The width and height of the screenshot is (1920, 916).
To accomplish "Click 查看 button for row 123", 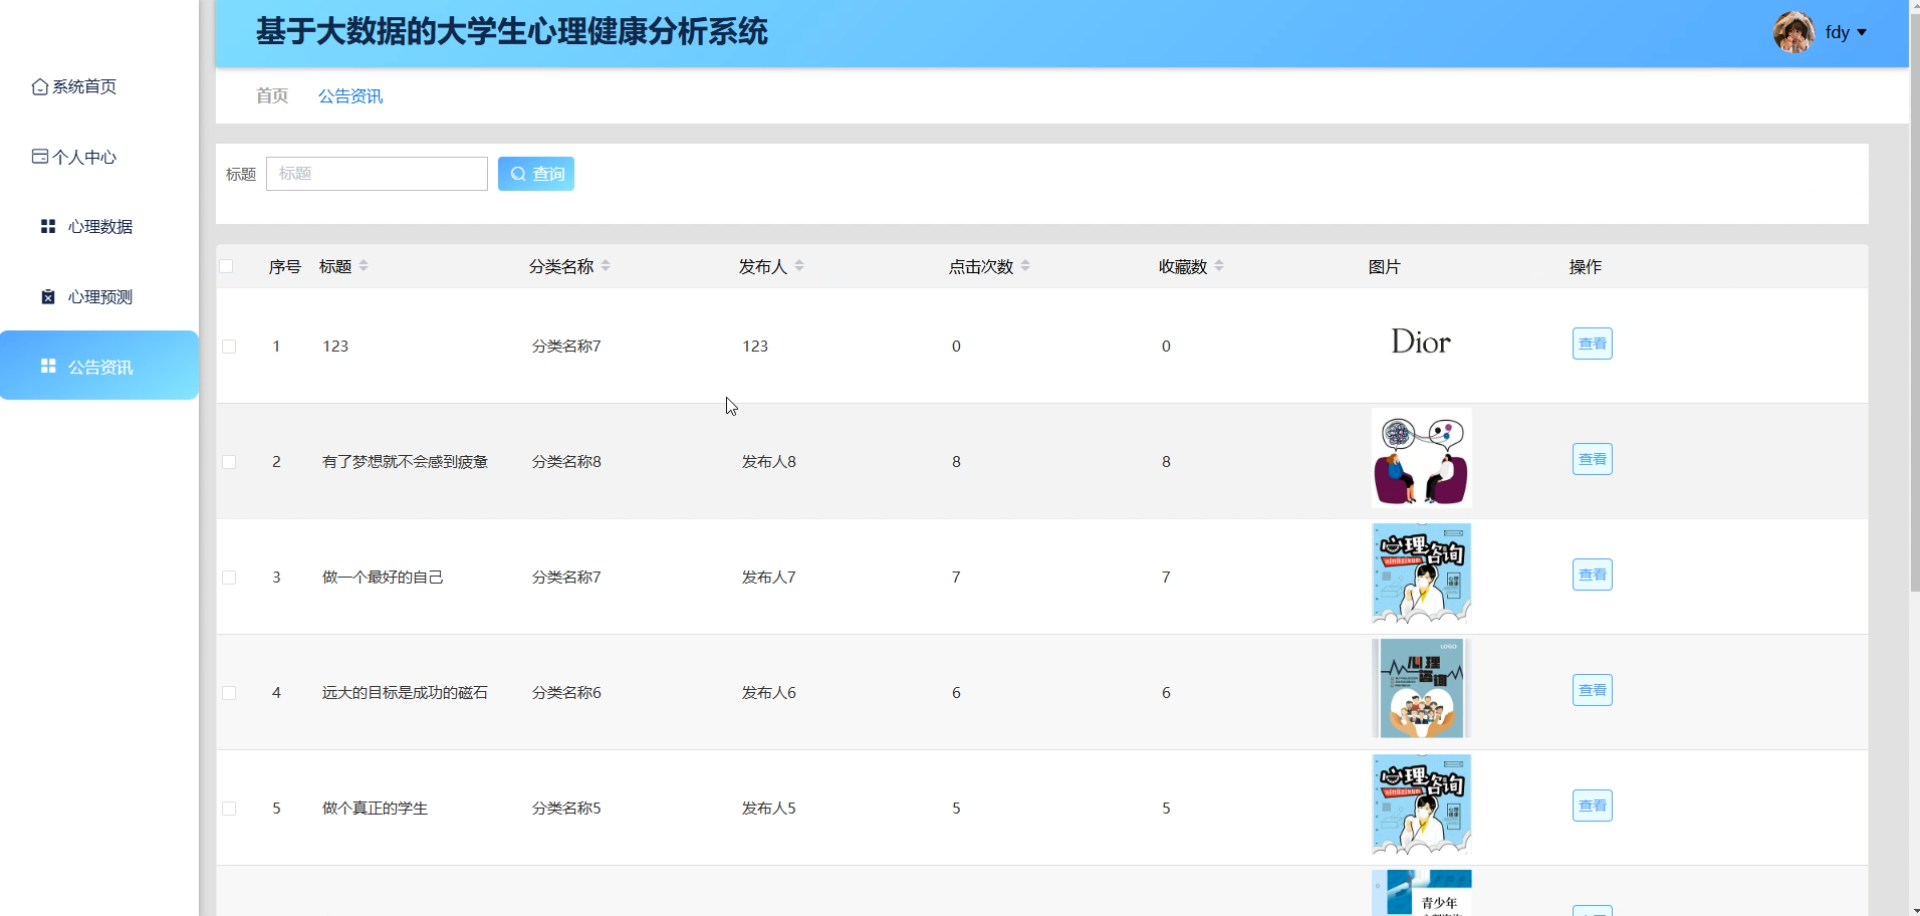I will coord(1592,344).
